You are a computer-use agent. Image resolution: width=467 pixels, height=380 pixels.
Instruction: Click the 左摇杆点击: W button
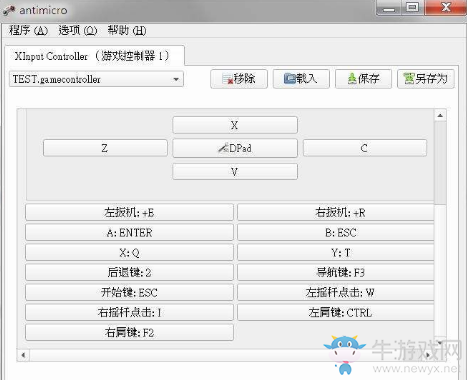[336, 292]
